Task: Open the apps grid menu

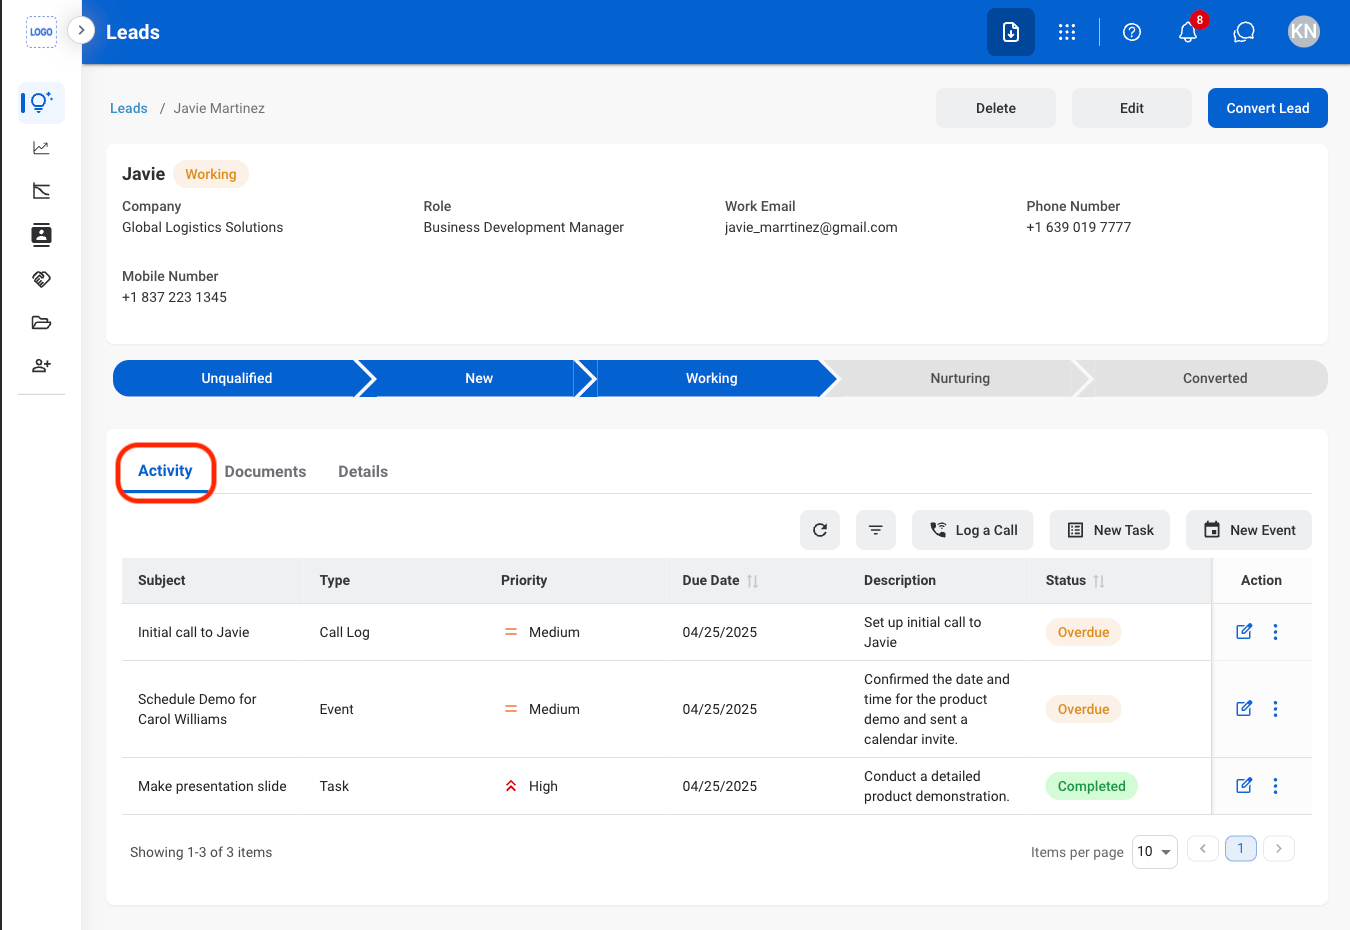Action: click(x=1067, y=32)
